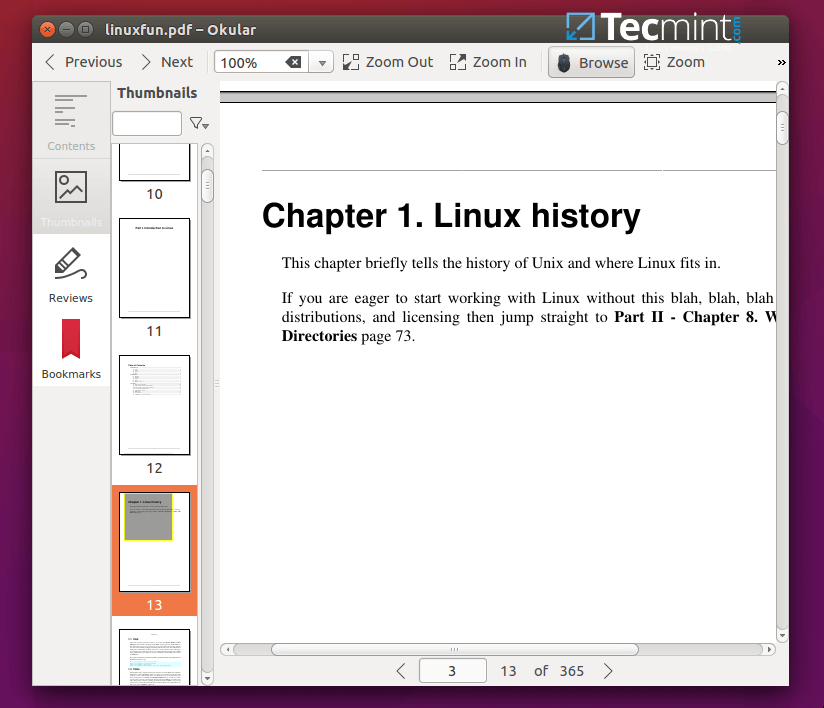Enable Browse mouse mode
This screenshot has height=708, width=824.
590,62
